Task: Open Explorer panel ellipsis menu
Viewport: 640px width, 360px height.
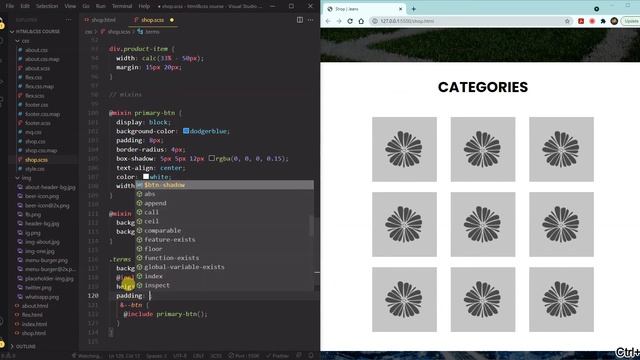Action: click(x=68, y=20)
